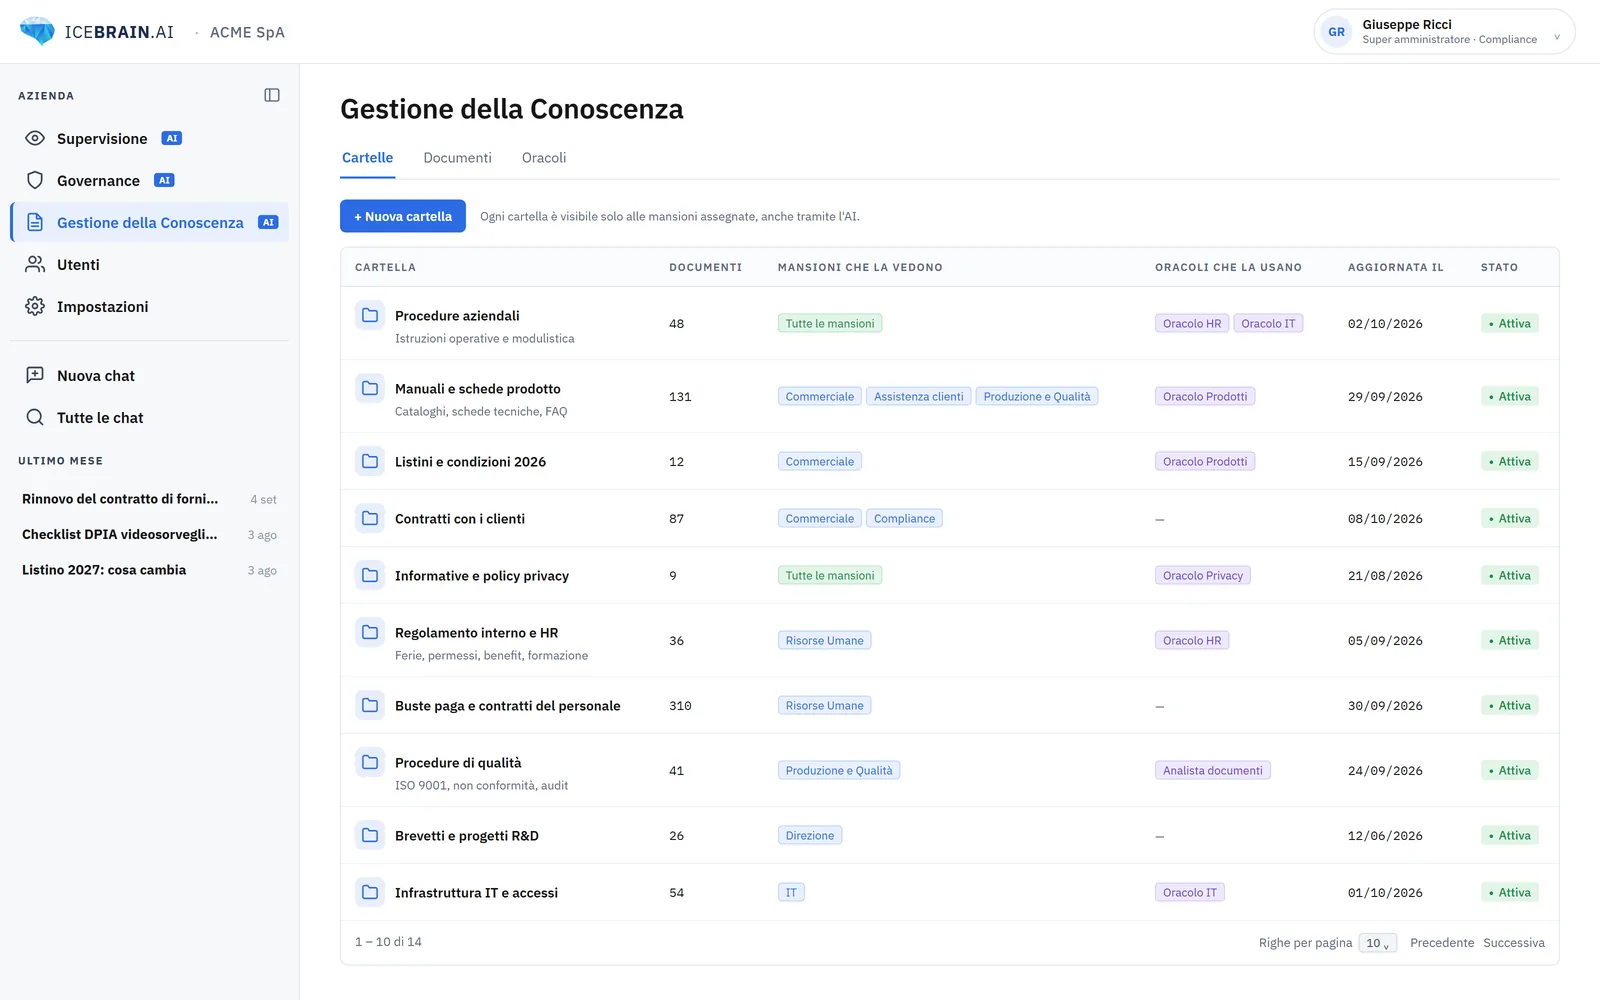Image resolution: width=1600 pixels, height=1000 pixels.
Task: Click the Analista documenti tag
Action: pyautogui.click(x=1213, y=770)
